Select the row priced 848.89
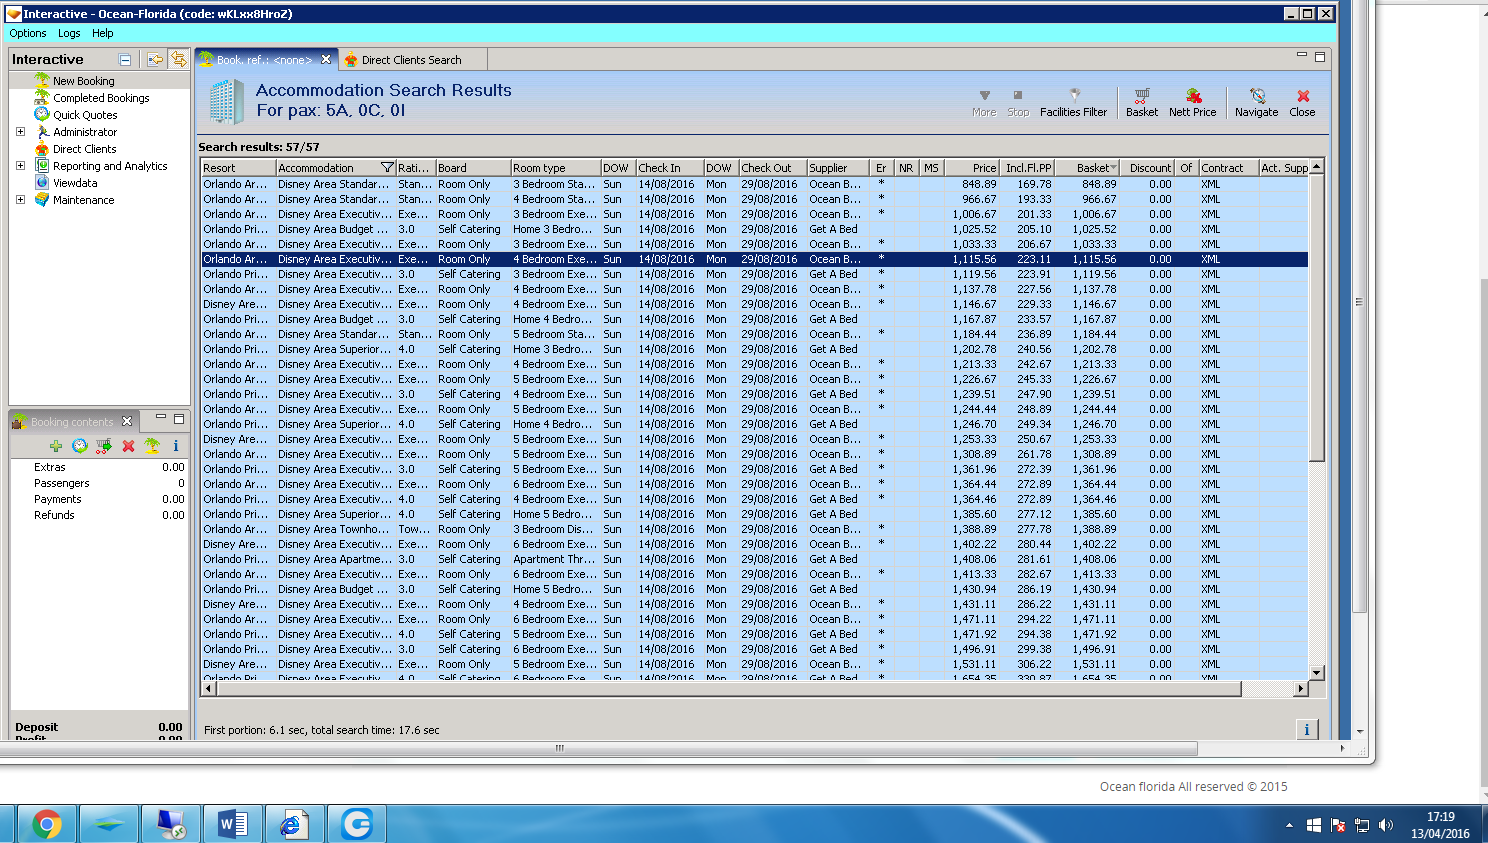 tap(754, 184)
